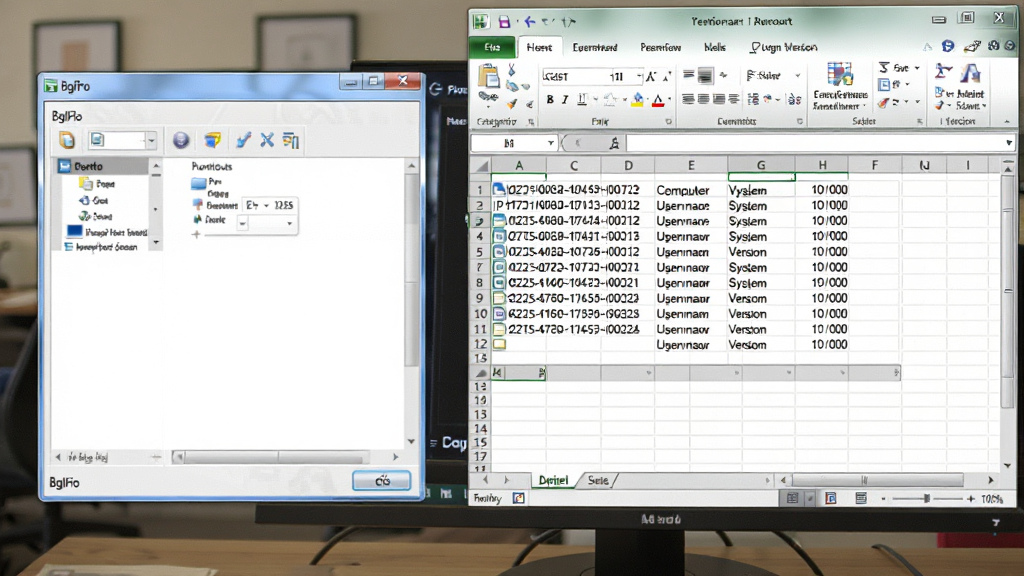Expand the formula bar with its right arrow

pyautogui.click(x=1009, y=143)
